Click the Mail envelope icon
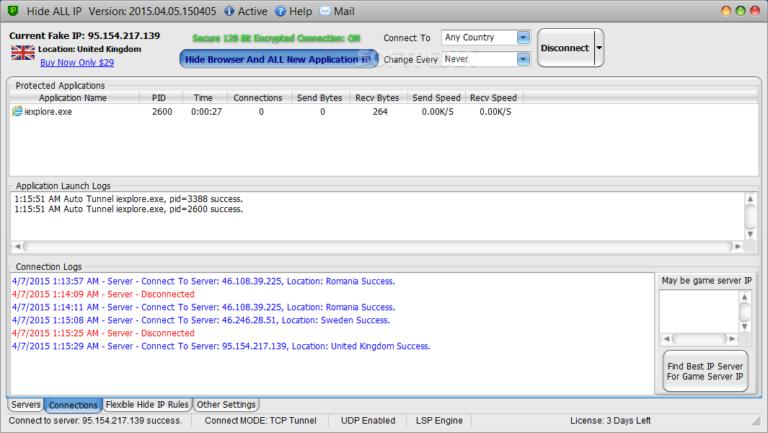The image size is (768, 433). point(325,11)
